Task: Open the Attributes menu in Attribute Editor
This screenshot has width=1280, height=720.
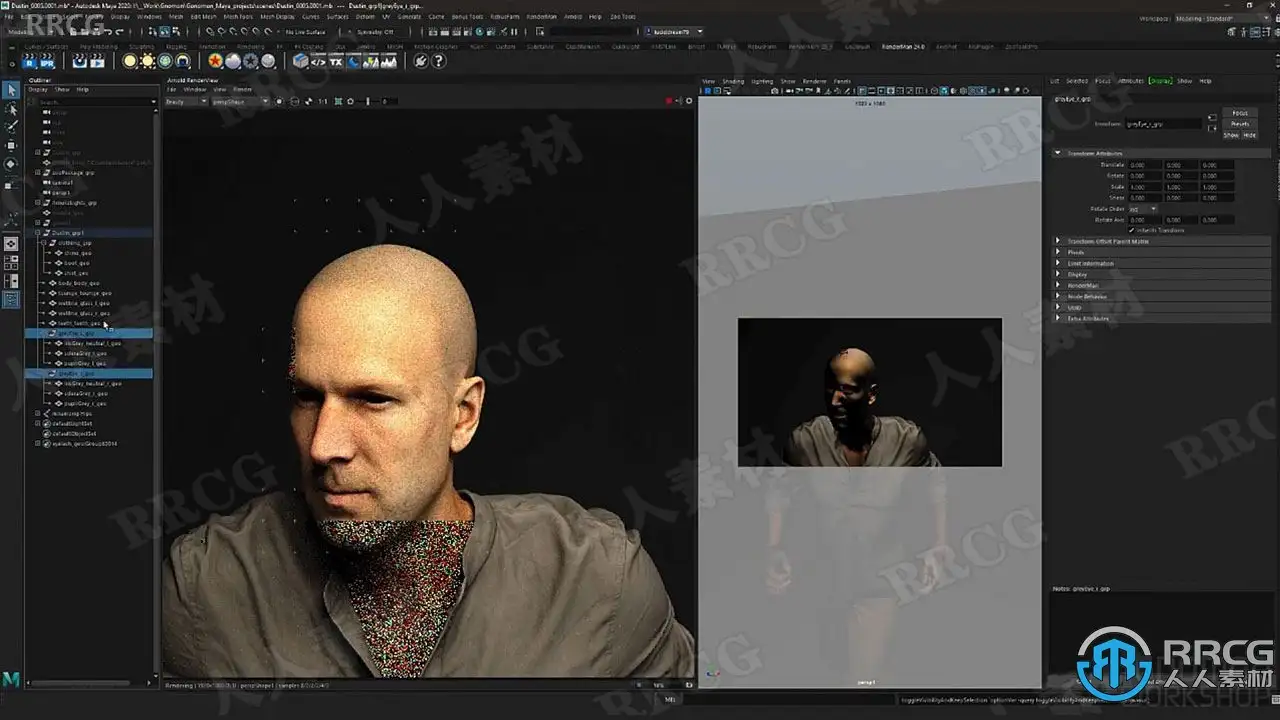Action: (x=1130, y=81)
